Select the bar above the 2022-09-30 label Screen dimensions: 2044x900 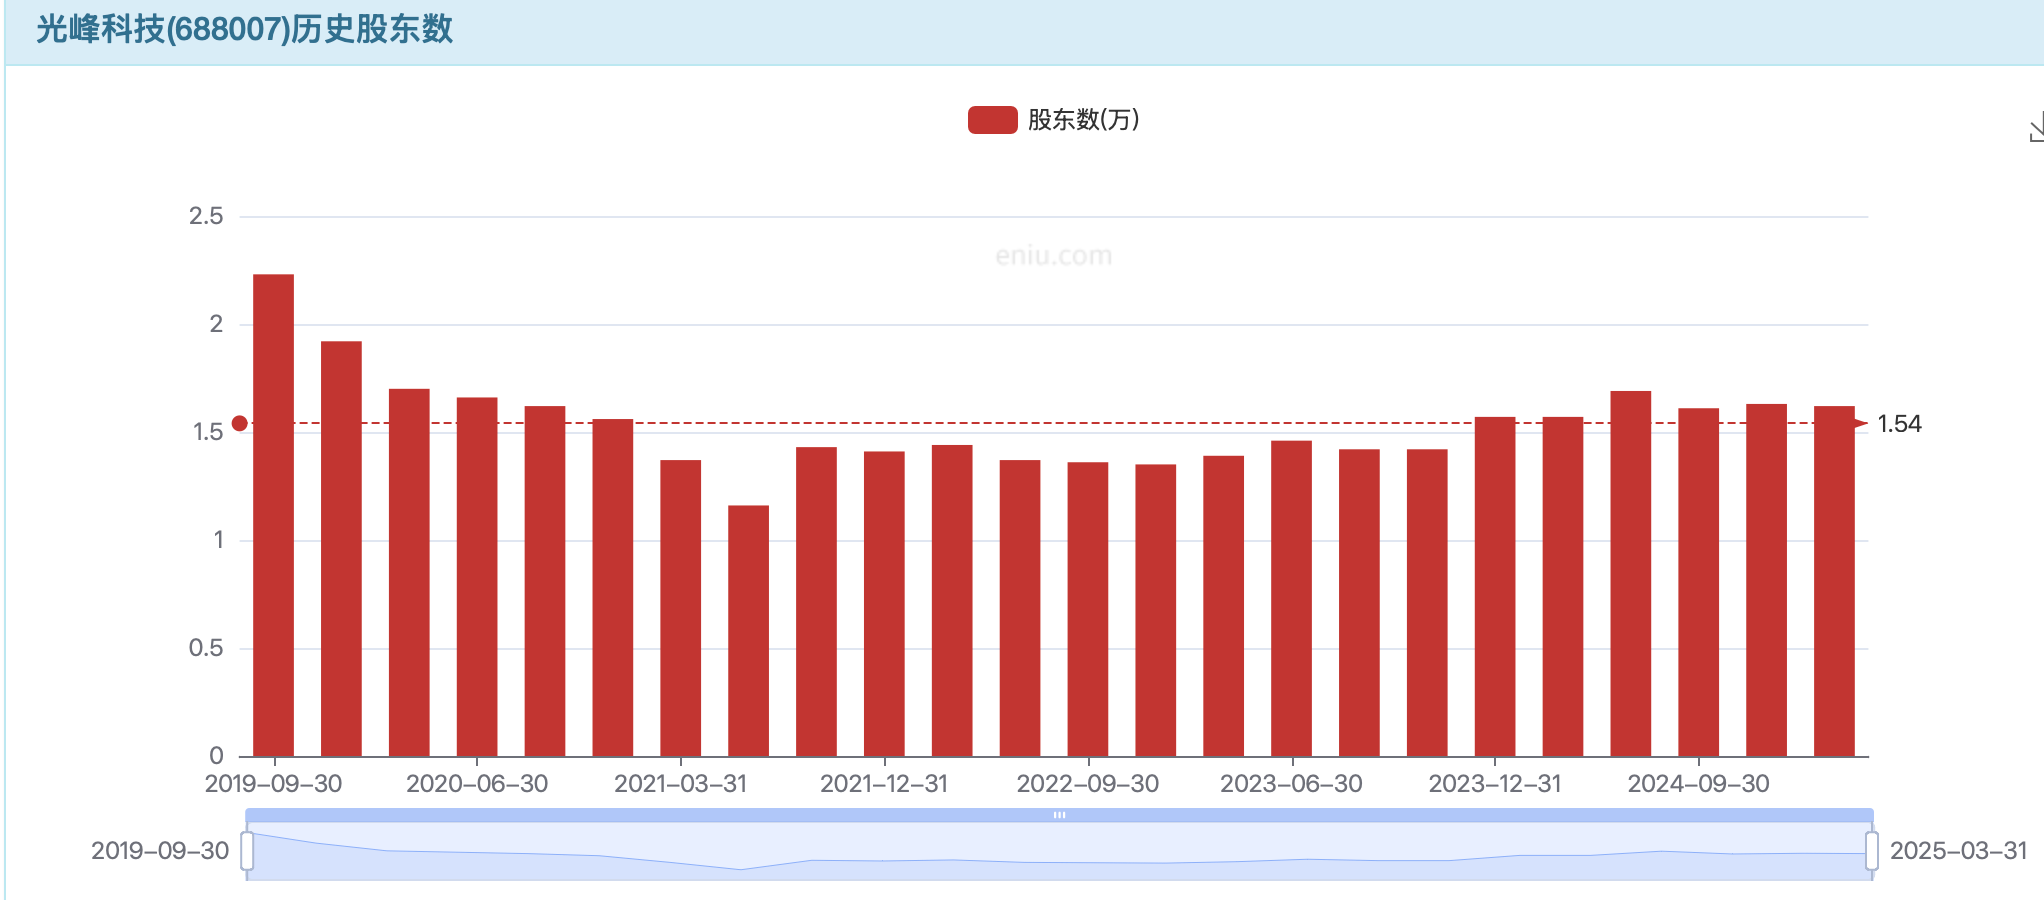pyautogui.click(x=1088, y=609)
